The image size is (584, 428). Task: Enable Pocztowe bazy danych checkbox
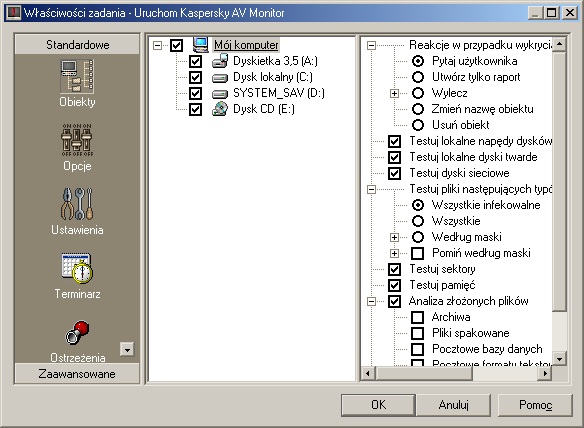click(418, 349)
